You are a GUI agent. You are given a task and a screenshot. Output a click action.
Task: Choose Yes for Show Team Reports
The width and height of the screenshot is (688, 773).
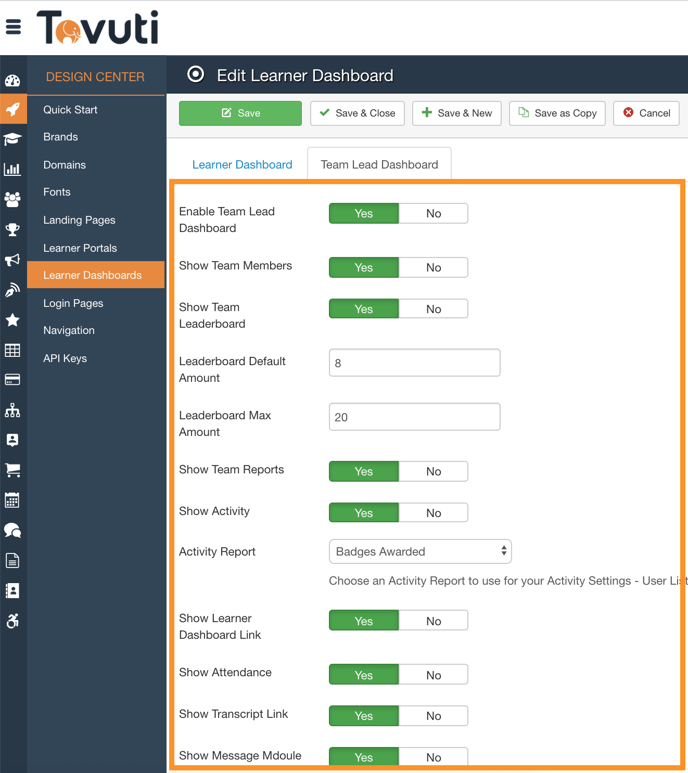tap(364, 471)
